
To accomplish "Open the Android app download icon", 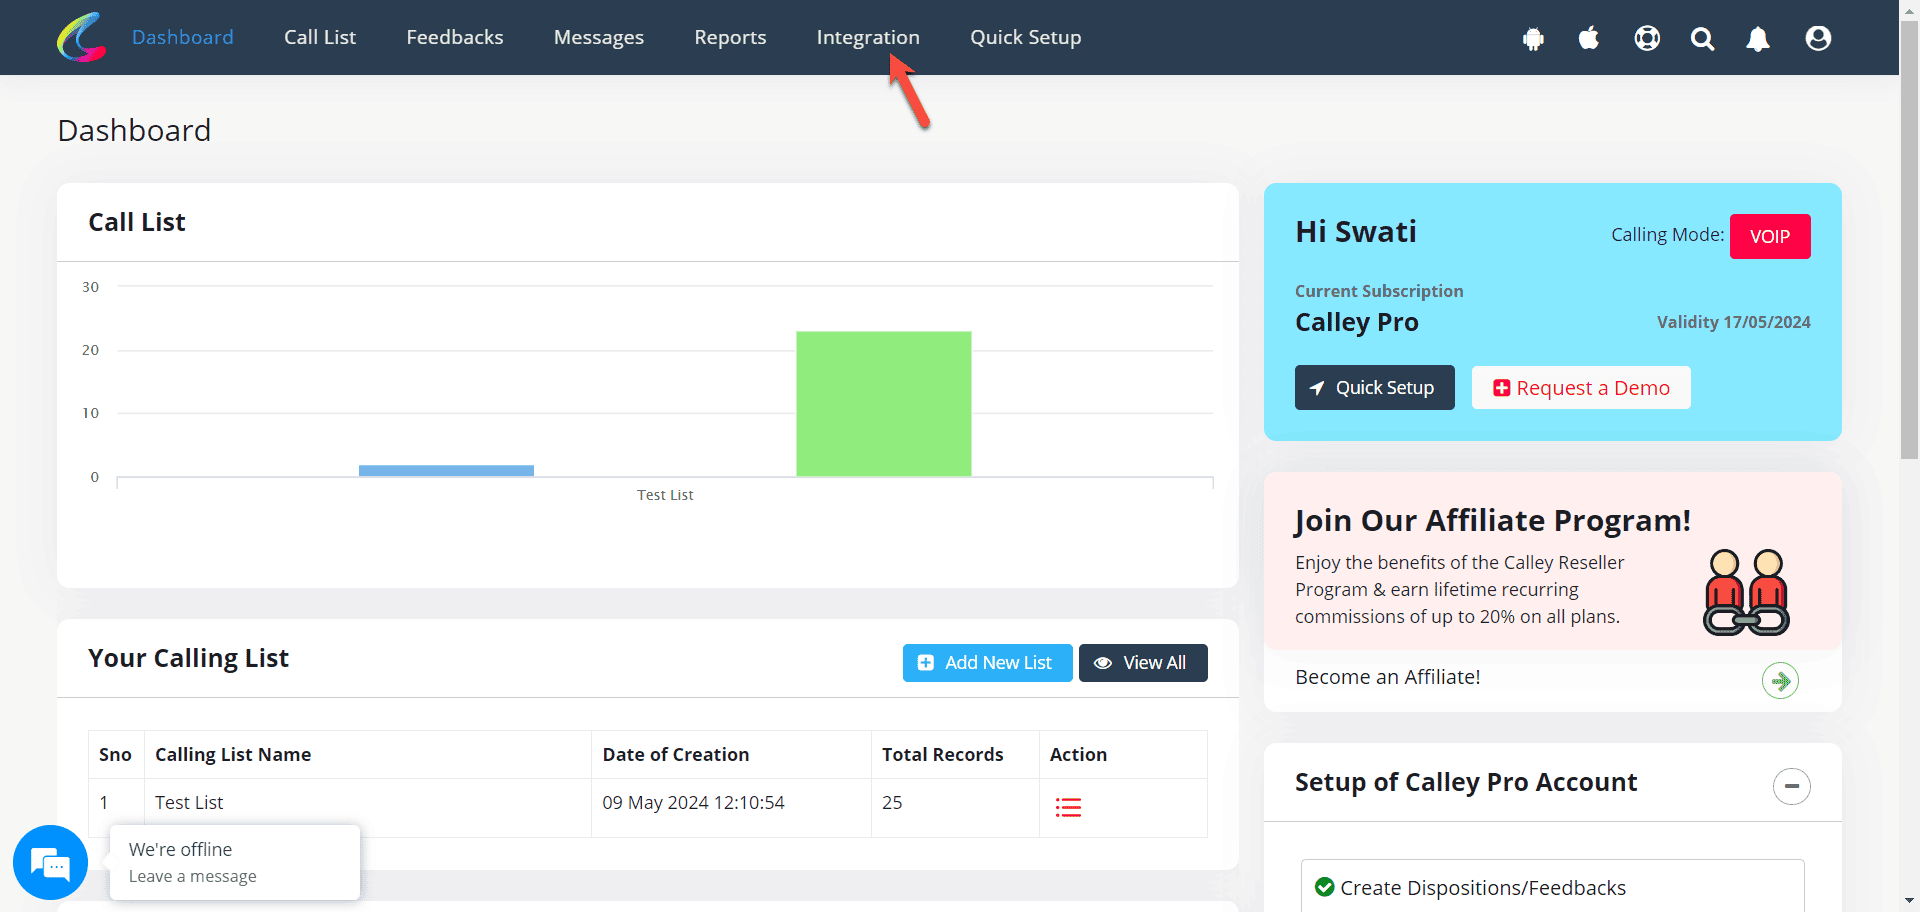I will coord(1533,38).
